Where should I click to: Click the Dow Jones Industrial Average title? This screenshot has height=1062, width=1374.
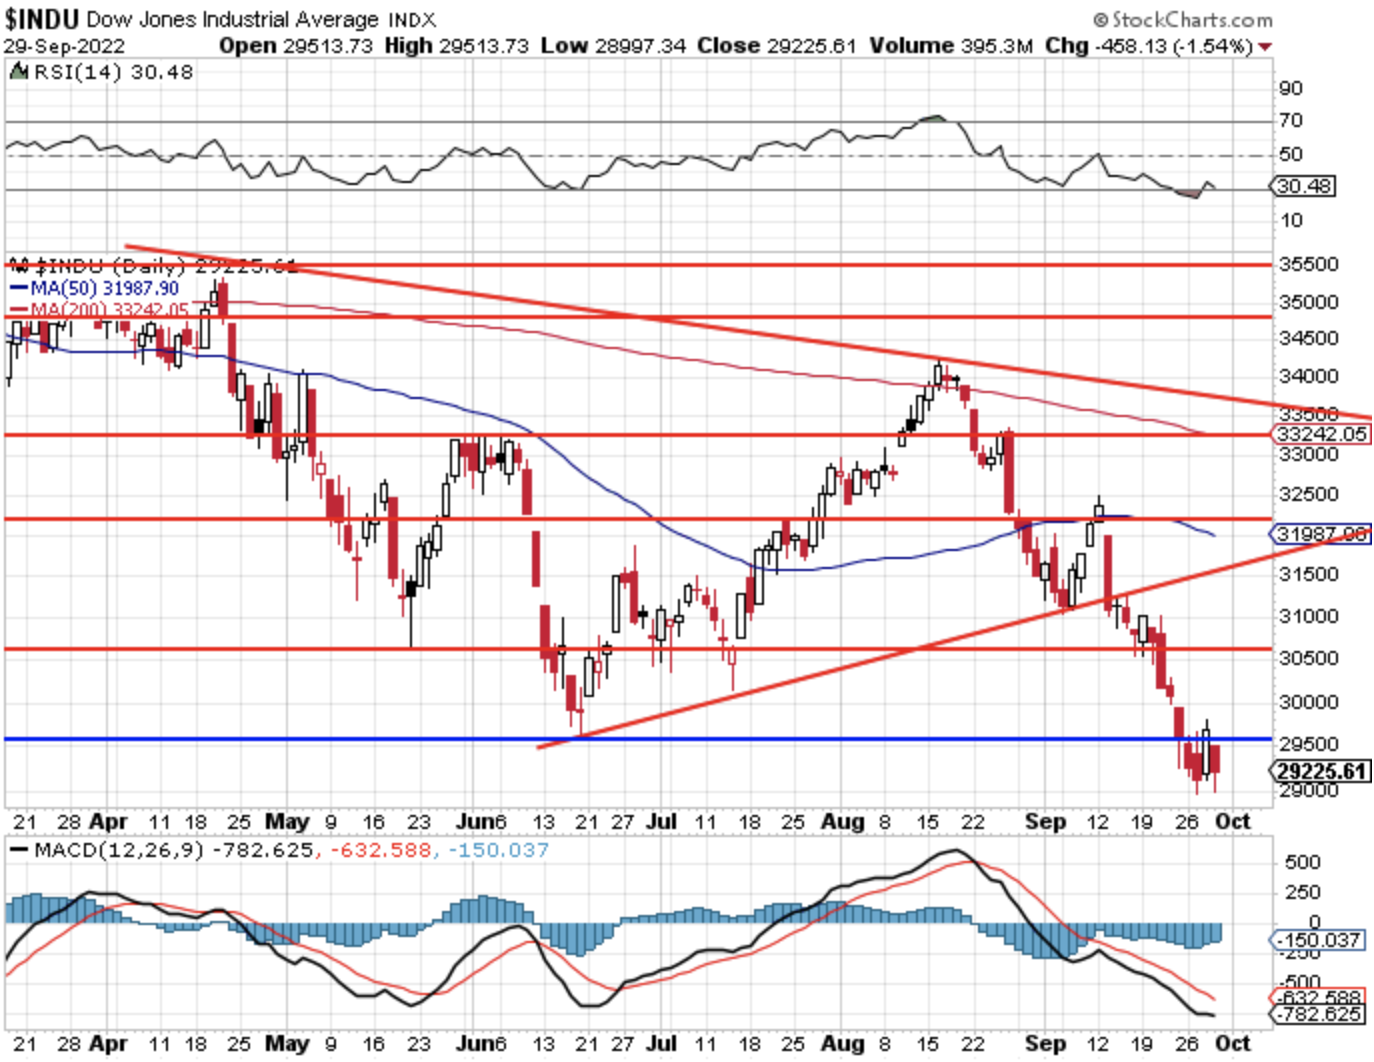click(x=234, y=19)
